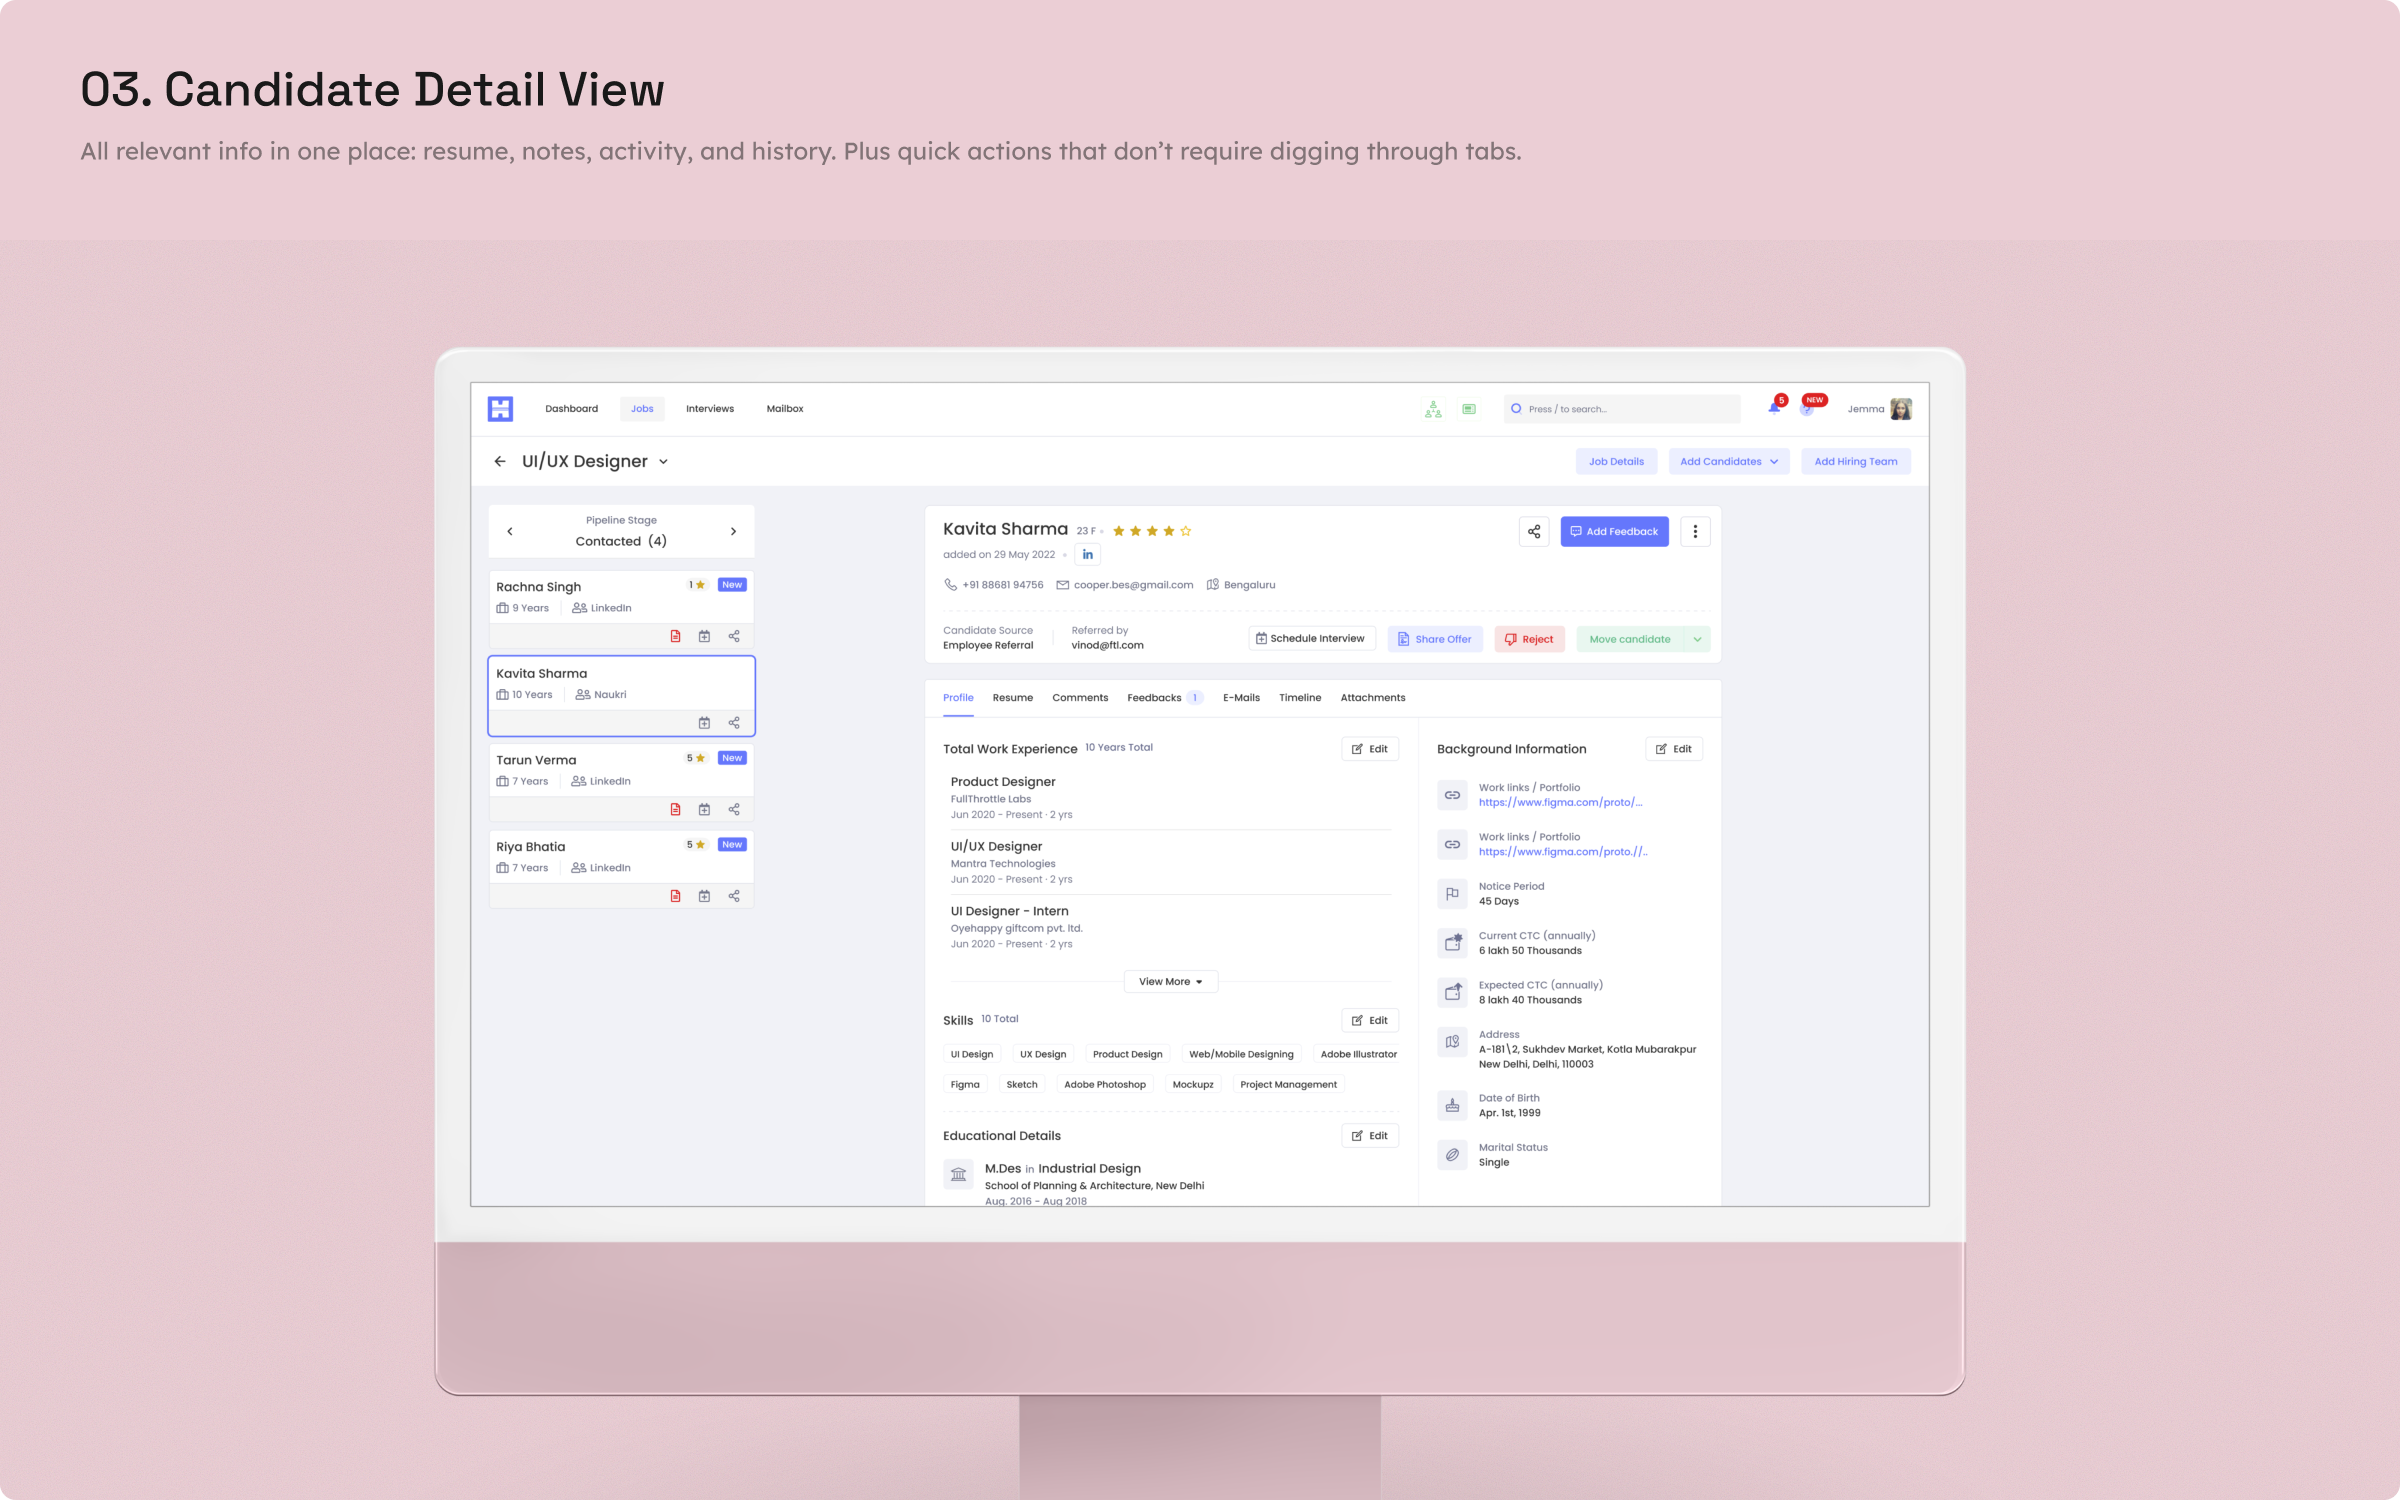Click the green card icon beside search
This screenshot has height=1500, width=2400.
point(1469,409)
